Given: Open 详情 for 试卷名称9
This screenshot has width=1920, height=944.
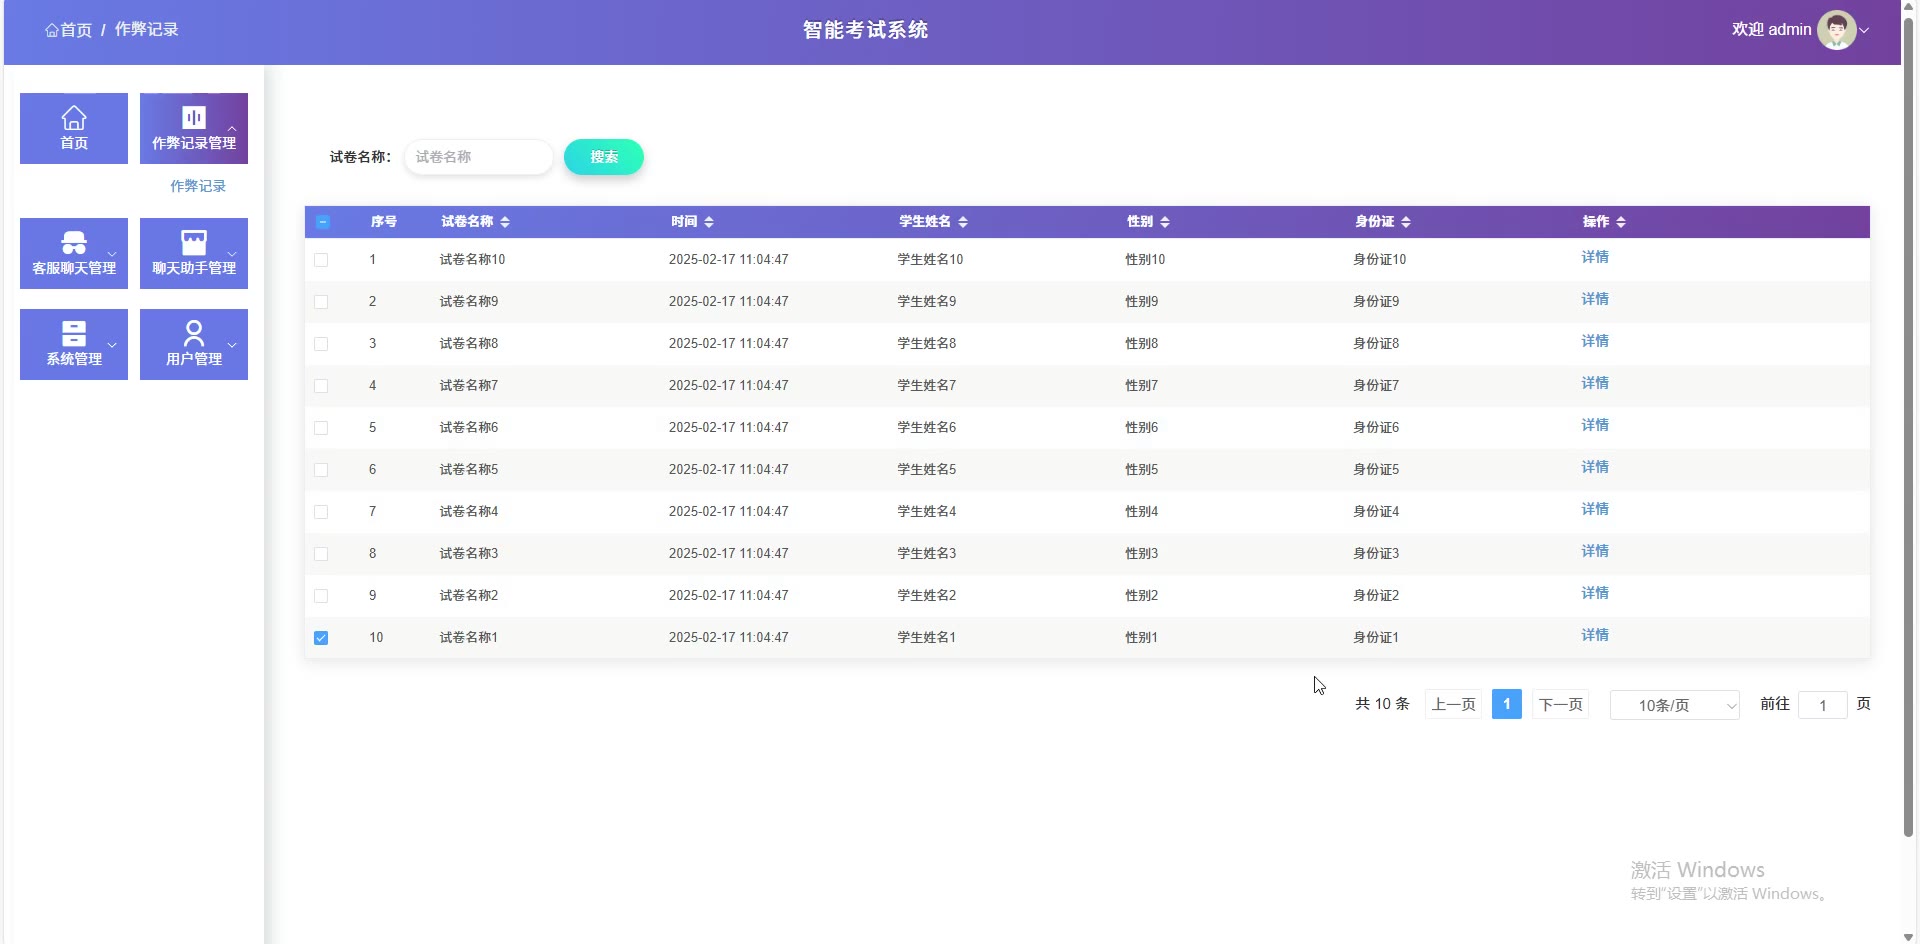Looking at the screenshot, I should pos(1595,299).
